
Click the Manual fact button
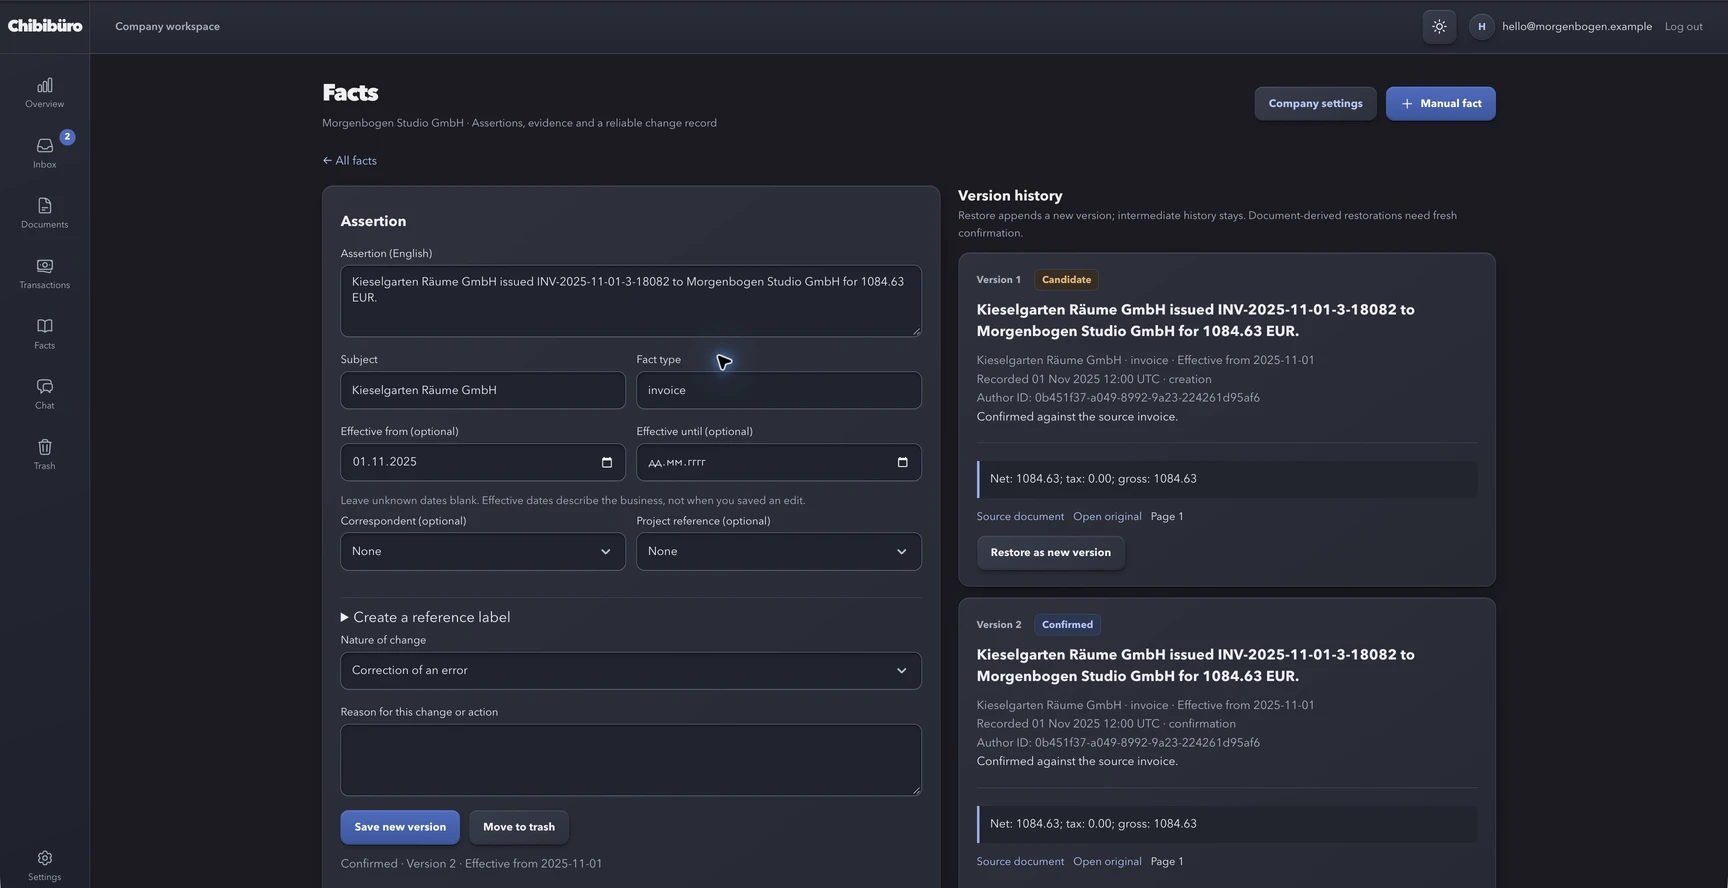pyautogui.click(x=1440, y=103)
